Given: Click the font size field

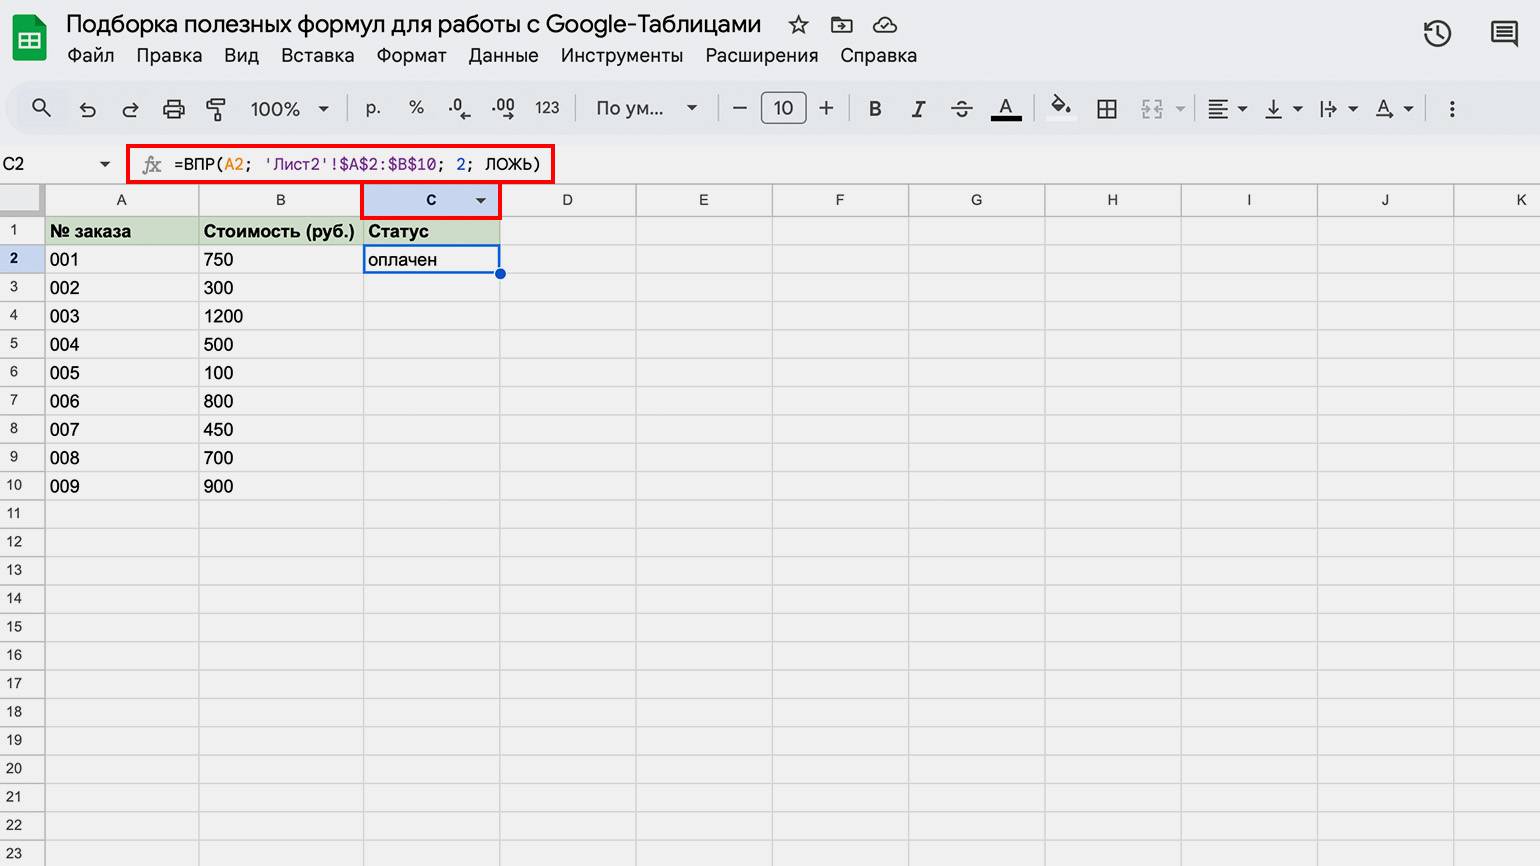Looking at the screenshot, I should tap(783, 108).
